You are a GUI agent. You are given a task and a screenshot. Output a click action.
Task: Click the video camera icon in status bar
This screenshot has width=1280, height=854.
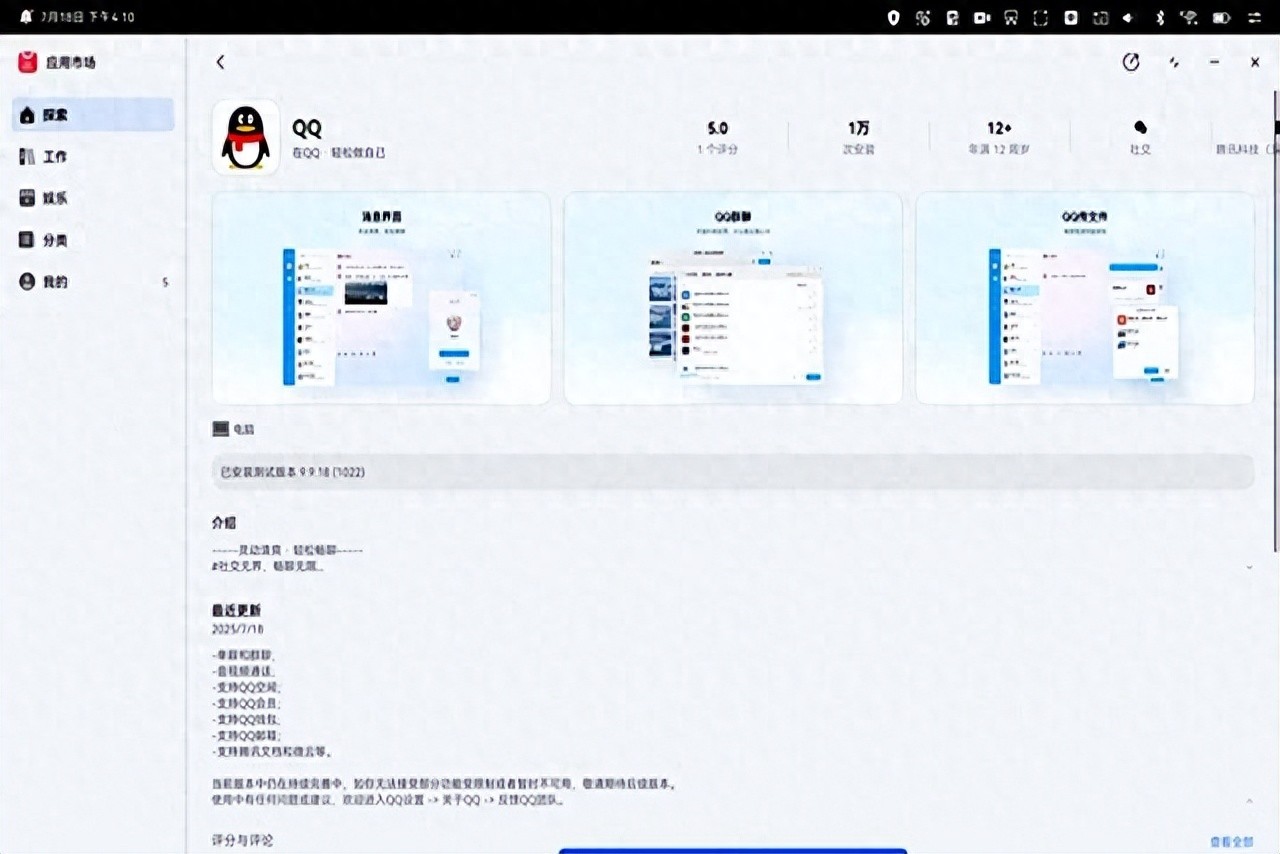[x=982, y=17]
